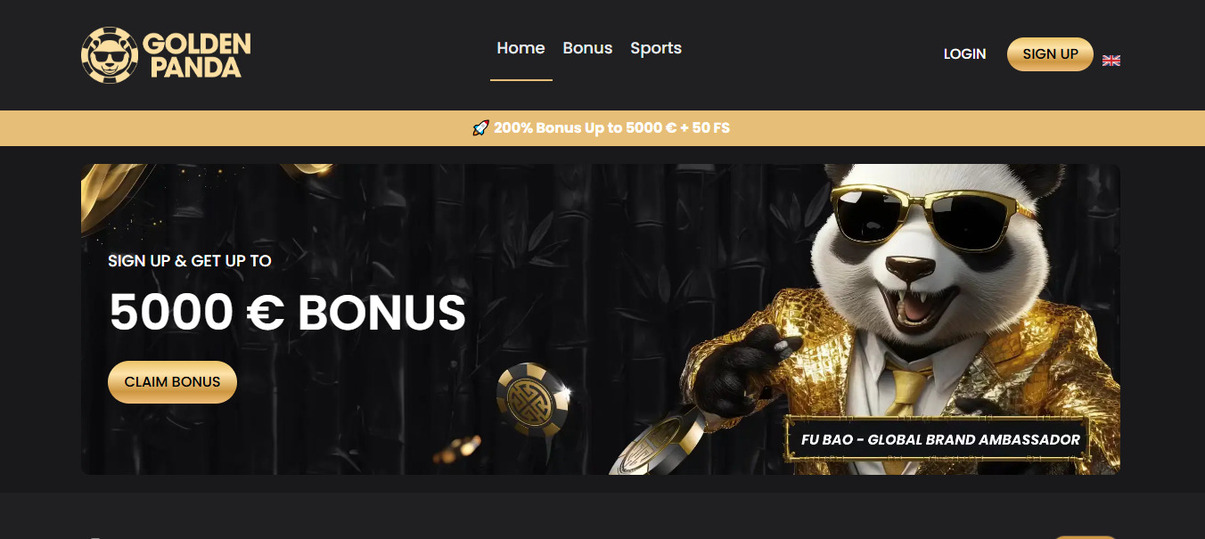Click the SIGN UP button
Image resolution: width=1205 pixels, height=539 pixels.
coord(1050,54)
